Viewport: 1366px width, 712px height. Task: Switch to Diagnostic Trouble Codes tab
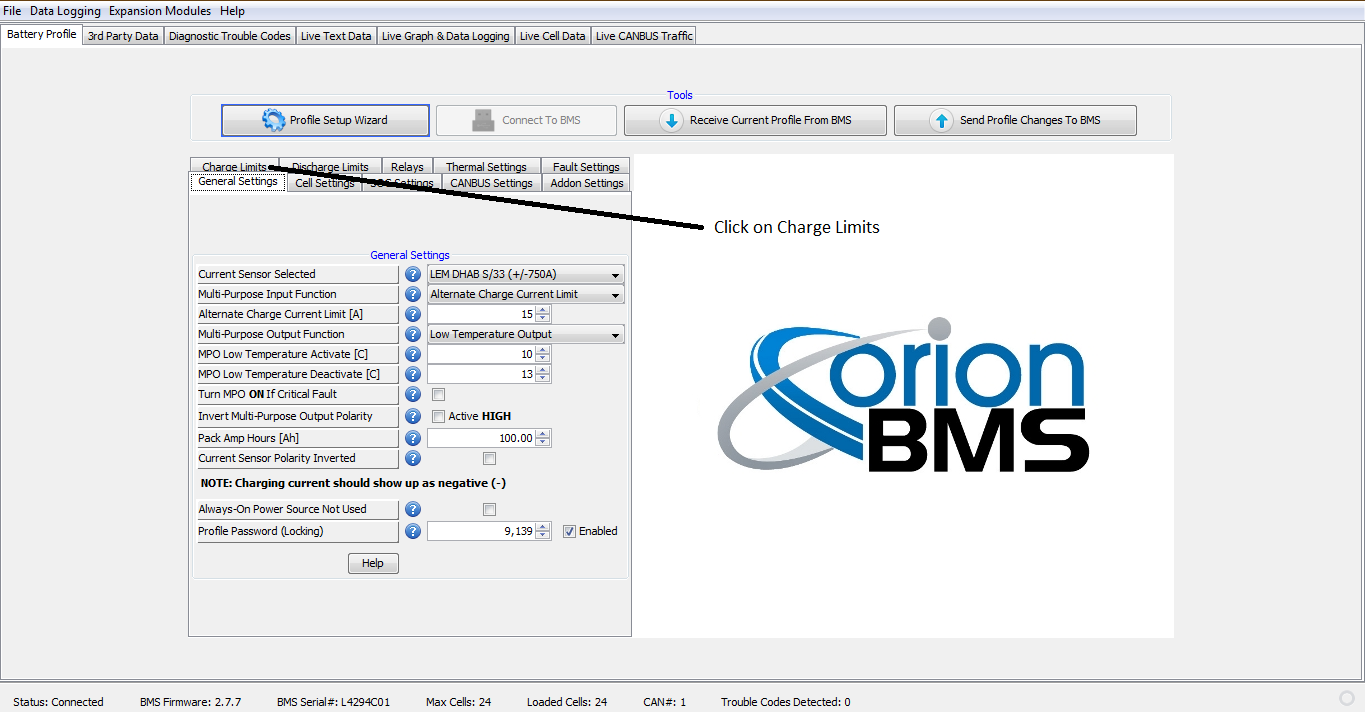click(x=229, y=36)
